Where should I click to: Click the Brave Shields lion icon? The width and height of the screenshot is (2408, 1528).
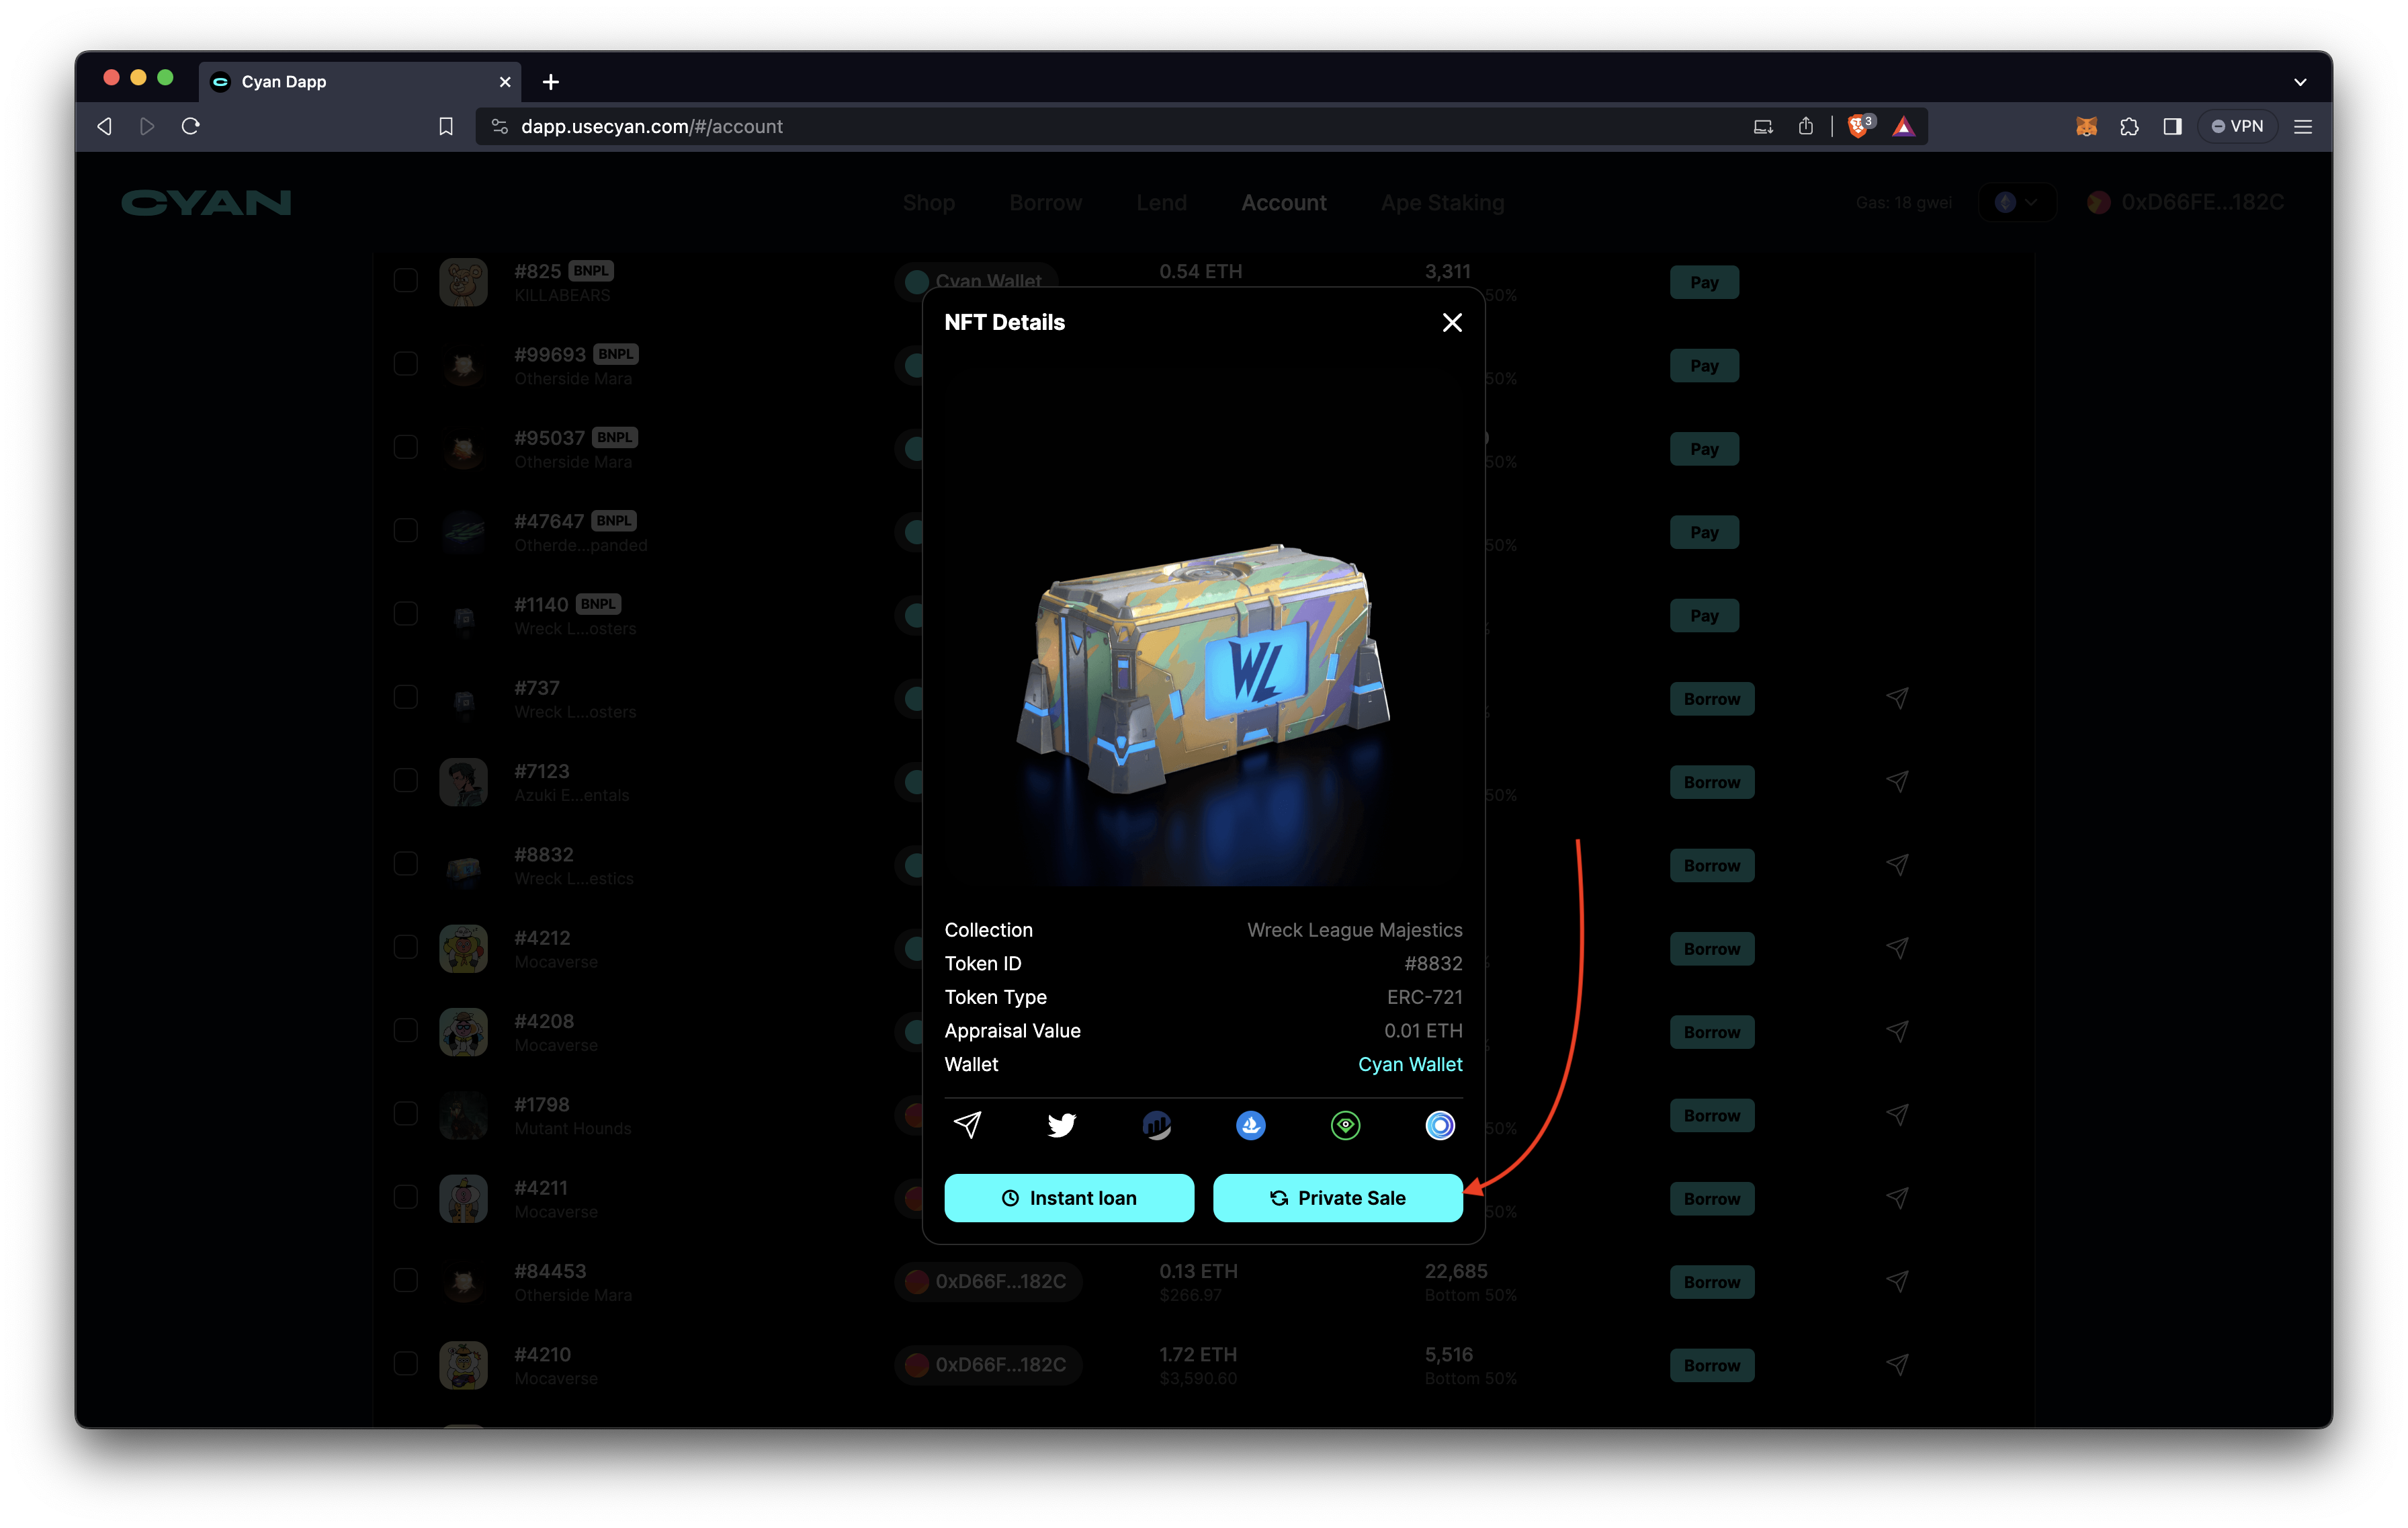(1857, 126)
